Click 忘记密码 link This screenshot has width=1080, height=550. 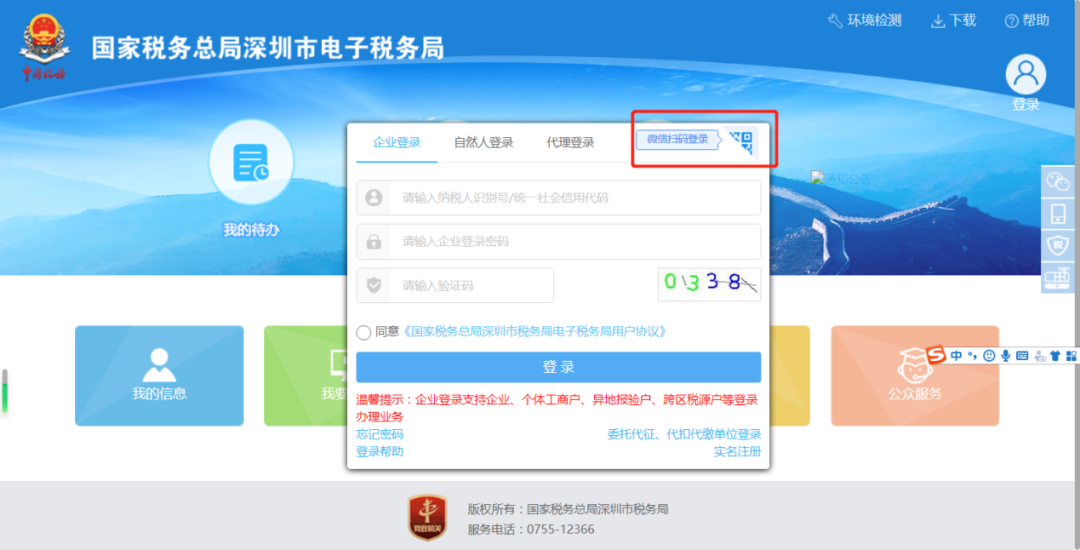380,434
